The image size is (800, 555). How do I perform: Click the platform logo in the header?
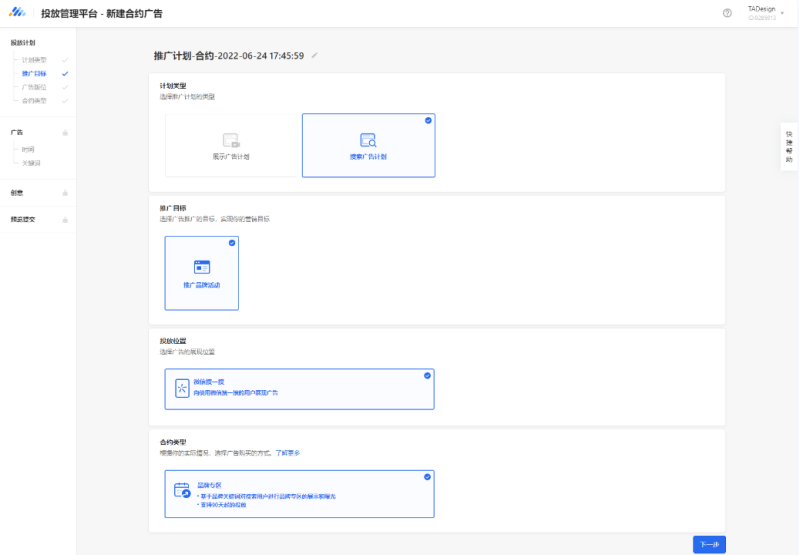coord(18,13)
